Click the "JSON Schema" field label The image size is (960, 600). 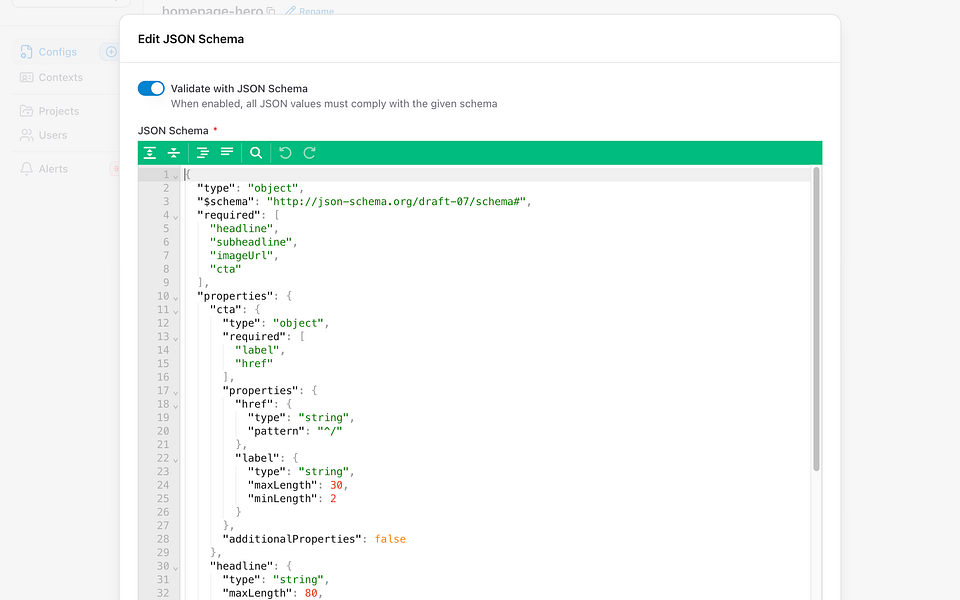[x=173, y=130]
